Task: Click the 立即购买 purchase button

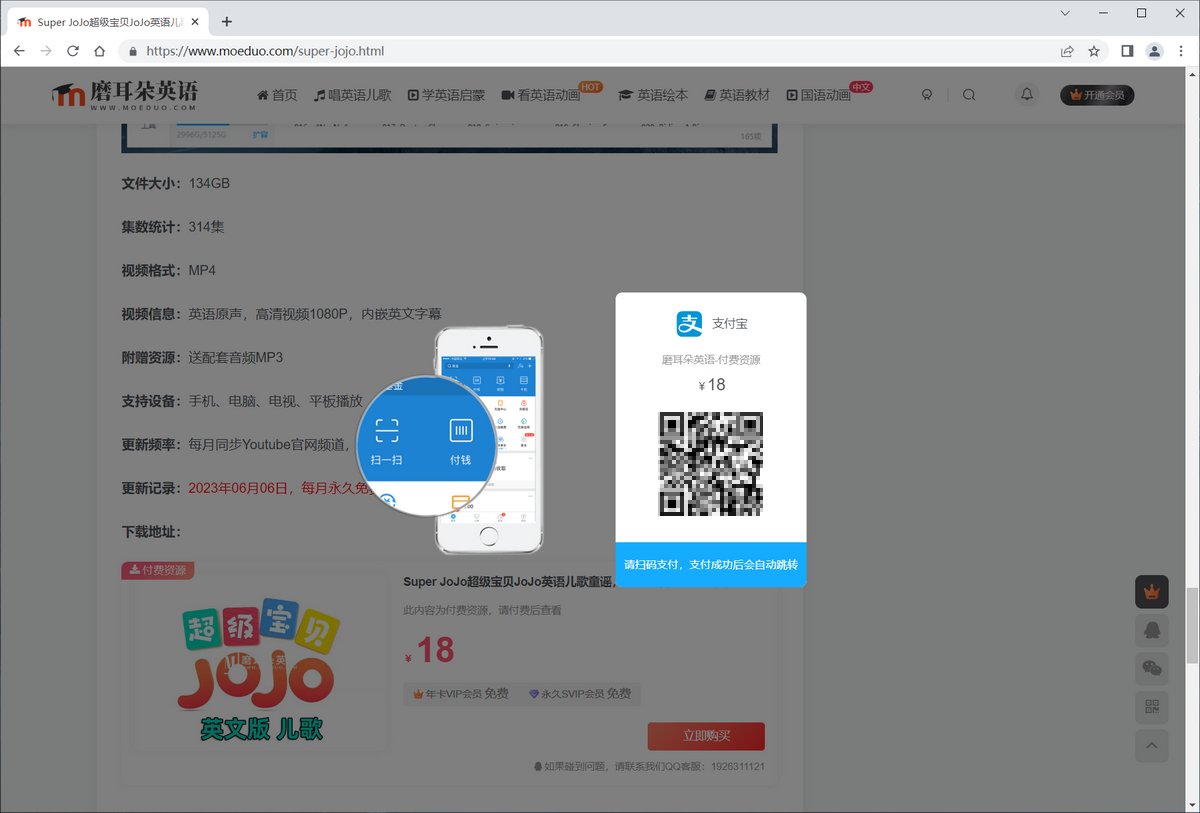Action: pyautogui.click(x=705, y=736)
